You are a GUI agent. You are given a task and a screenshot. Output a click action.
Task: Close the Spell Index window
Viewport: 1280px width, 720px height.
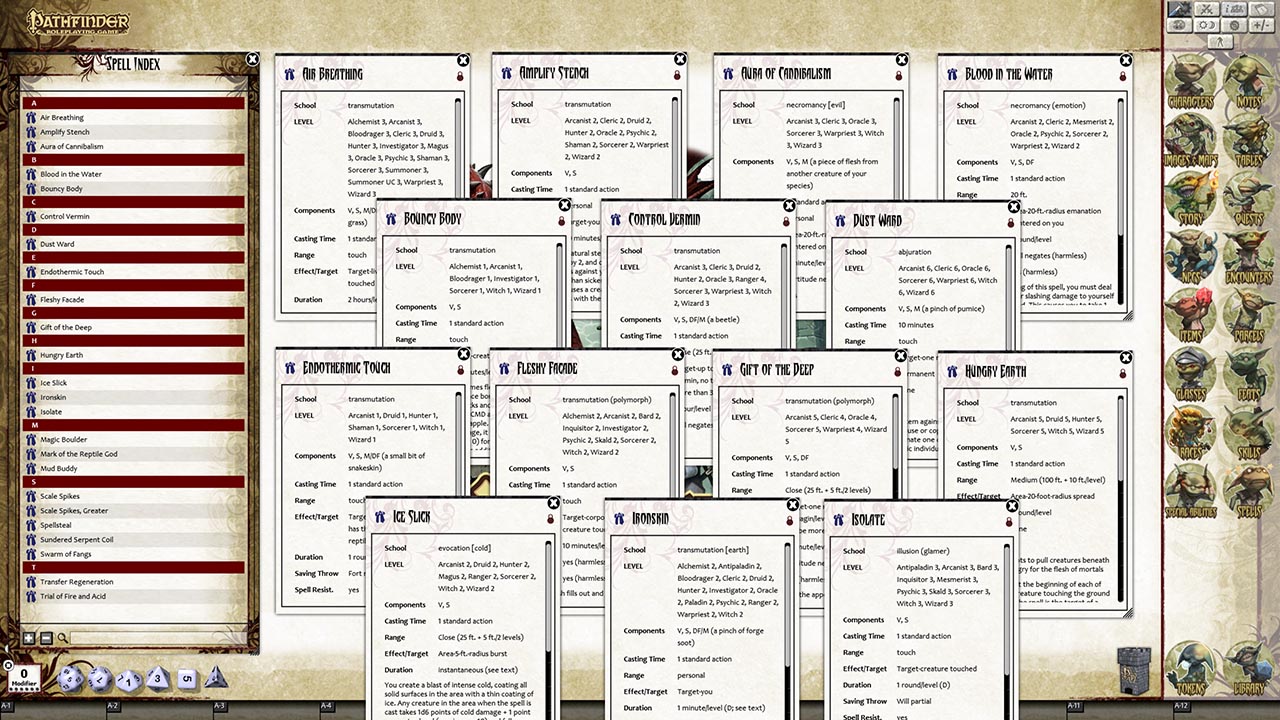[x=252, y=60]
